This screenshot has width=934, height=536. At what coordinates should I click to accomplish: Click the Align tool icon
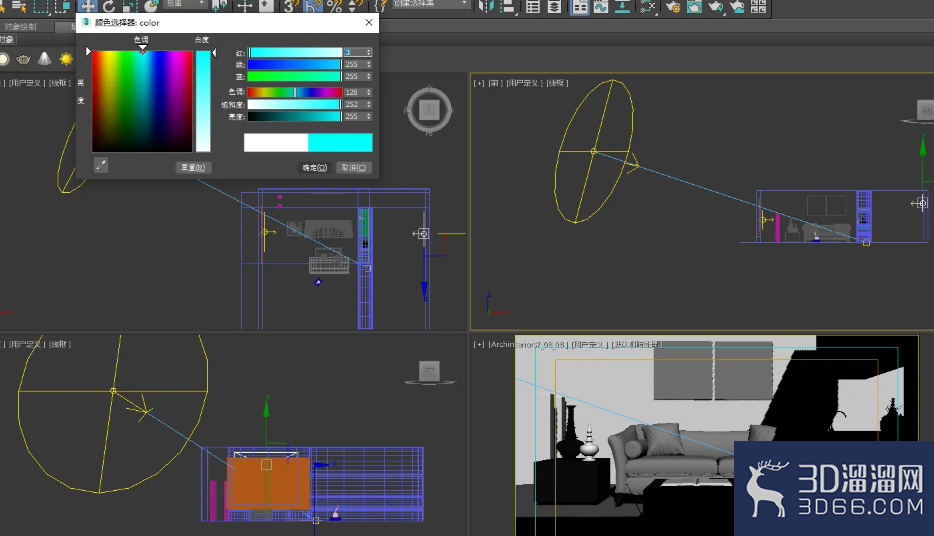[x=508, y=6]
